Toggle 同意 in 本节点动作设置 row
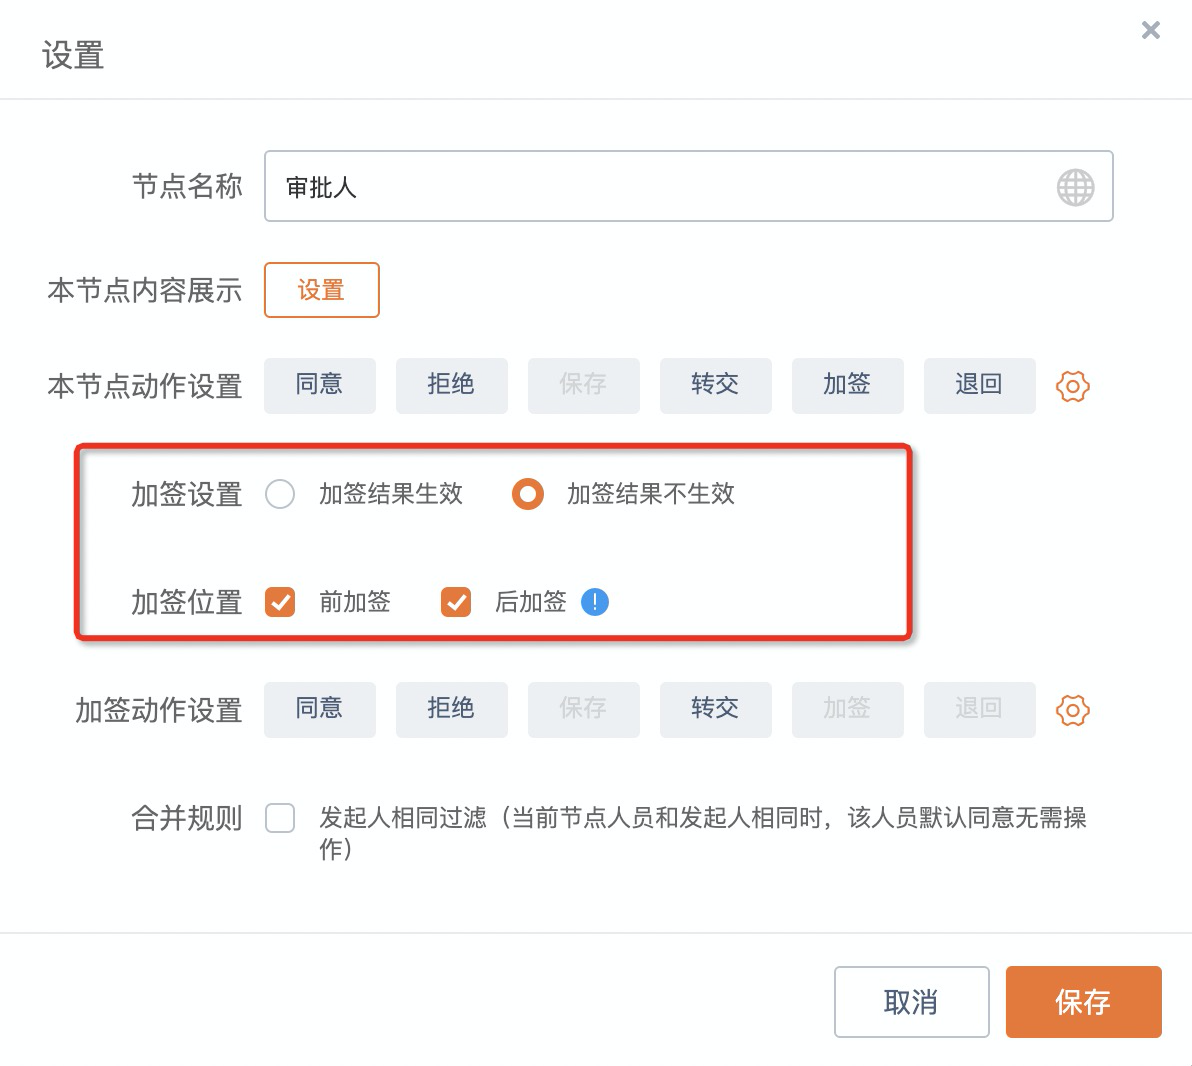The image size is (1192, 1066). click(x=320, y=385)
